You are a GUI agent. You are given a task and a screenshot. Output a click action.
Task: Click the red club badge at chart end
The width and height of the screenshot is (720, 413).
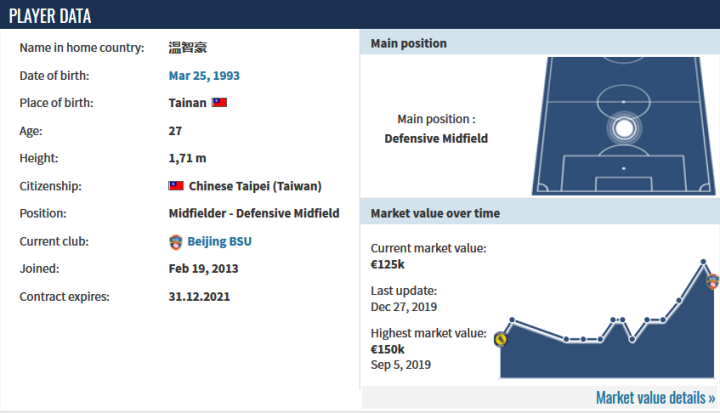pyautogui.click(x=713, y=282)
